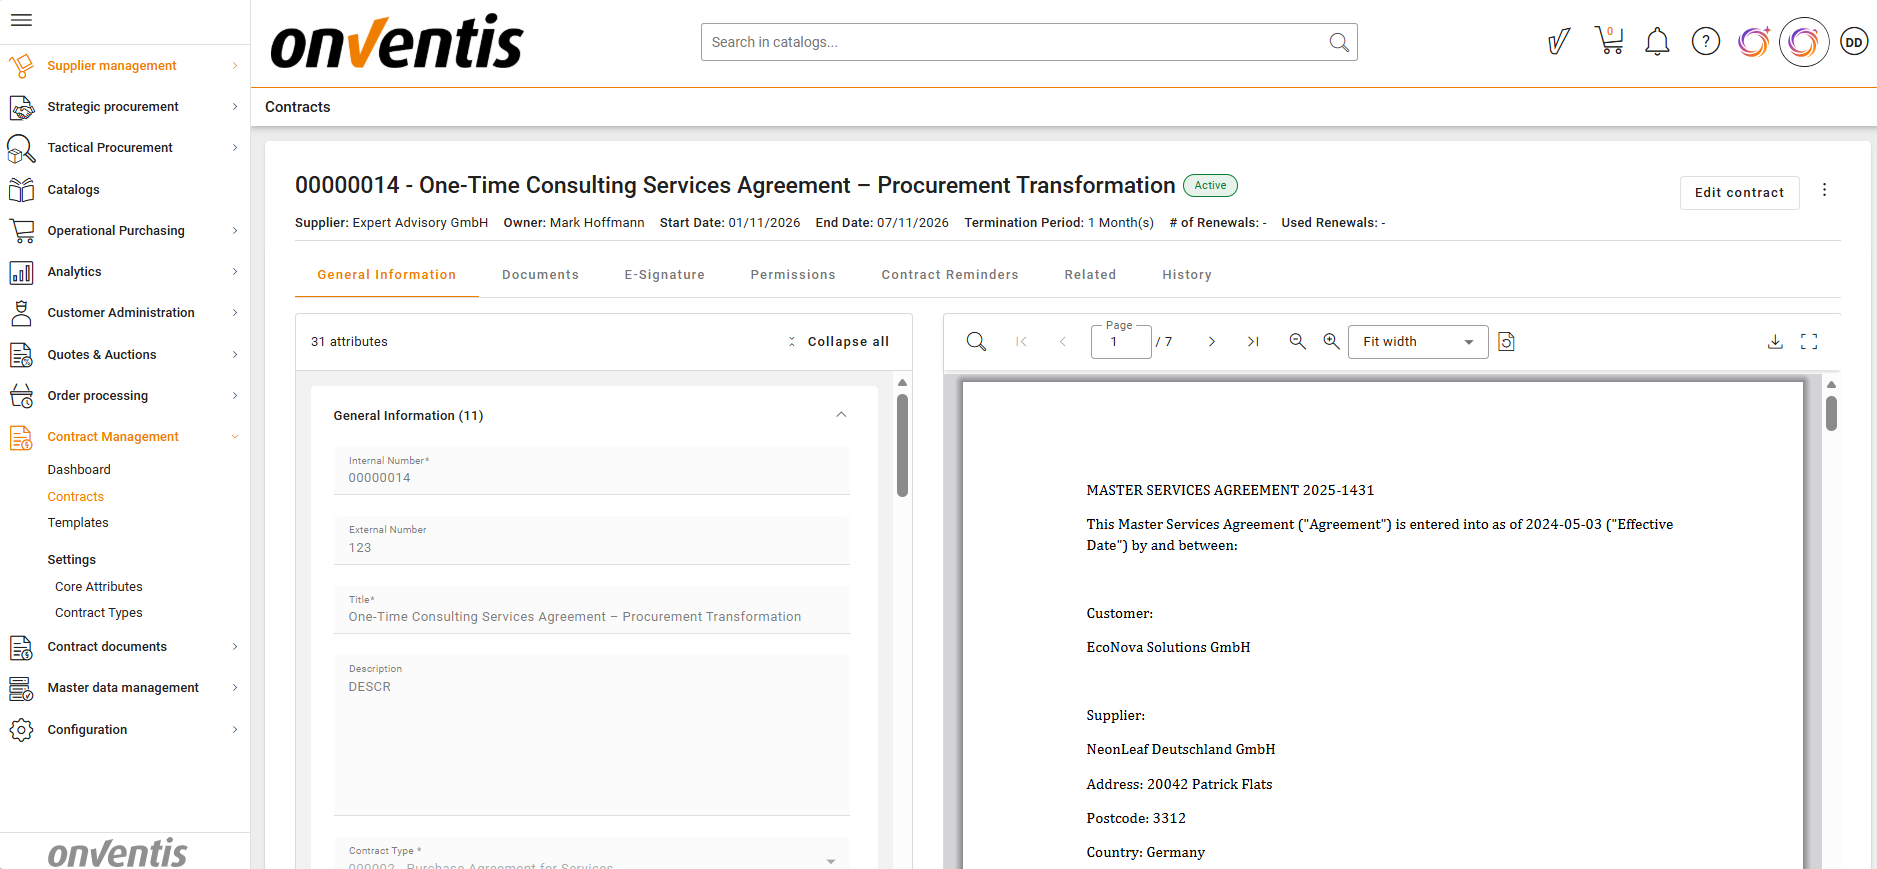The height and width of the screenshot is (869, 1877).
Task: Click the Master data management icon
Action: tap(21, 688)
